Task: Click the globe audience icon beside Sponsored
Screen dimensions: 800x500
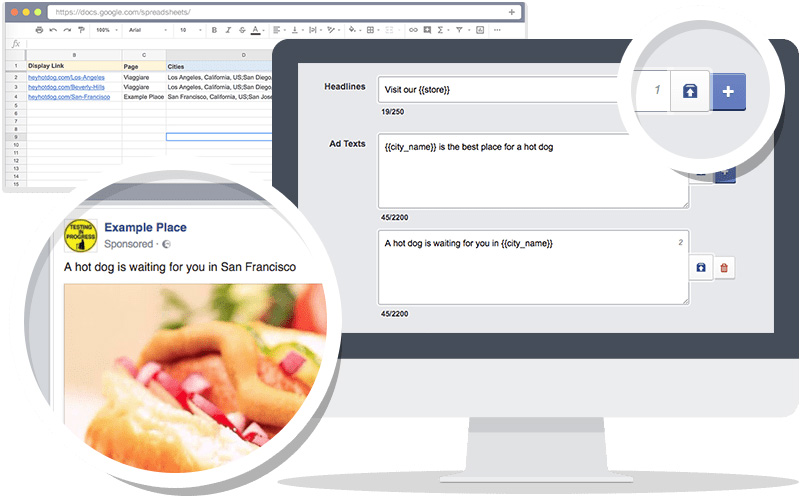Action: coord(166,244)
